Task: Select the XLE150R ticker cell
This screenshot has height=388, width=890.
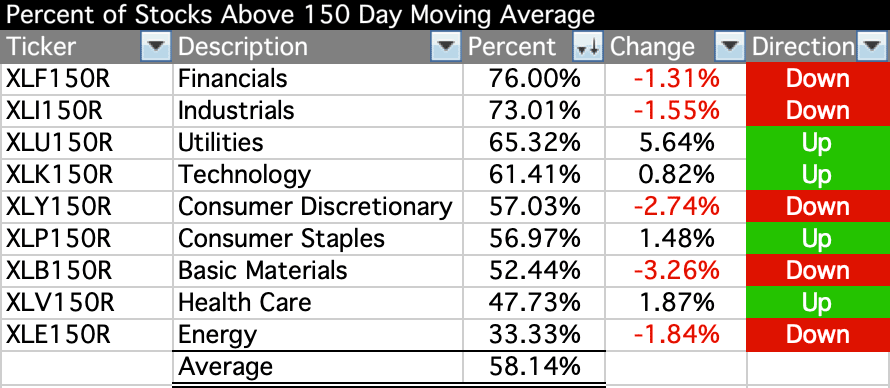Action: 87,334
